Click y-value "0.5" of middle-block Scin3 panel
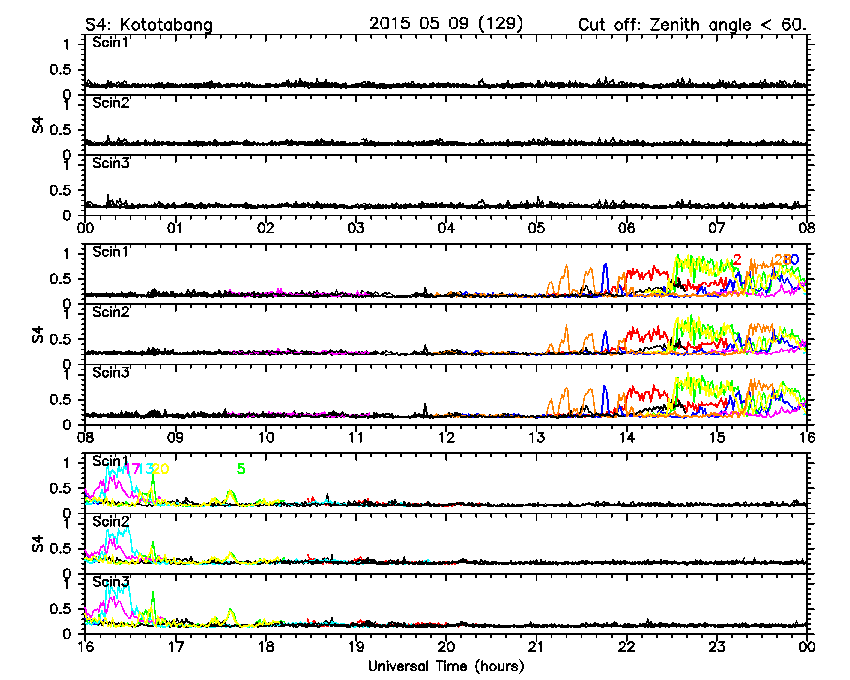Viewport: 850px width, 680px height. 60,400
